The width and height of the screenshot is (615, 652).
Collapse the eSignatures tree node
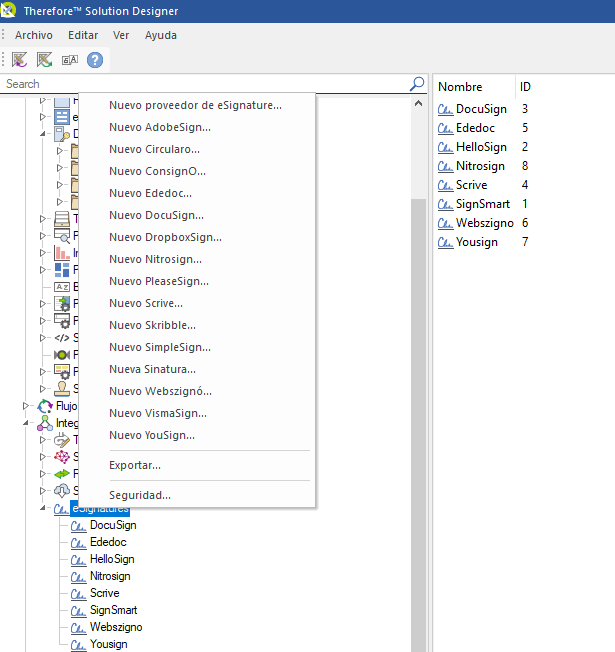coord(42,508)
